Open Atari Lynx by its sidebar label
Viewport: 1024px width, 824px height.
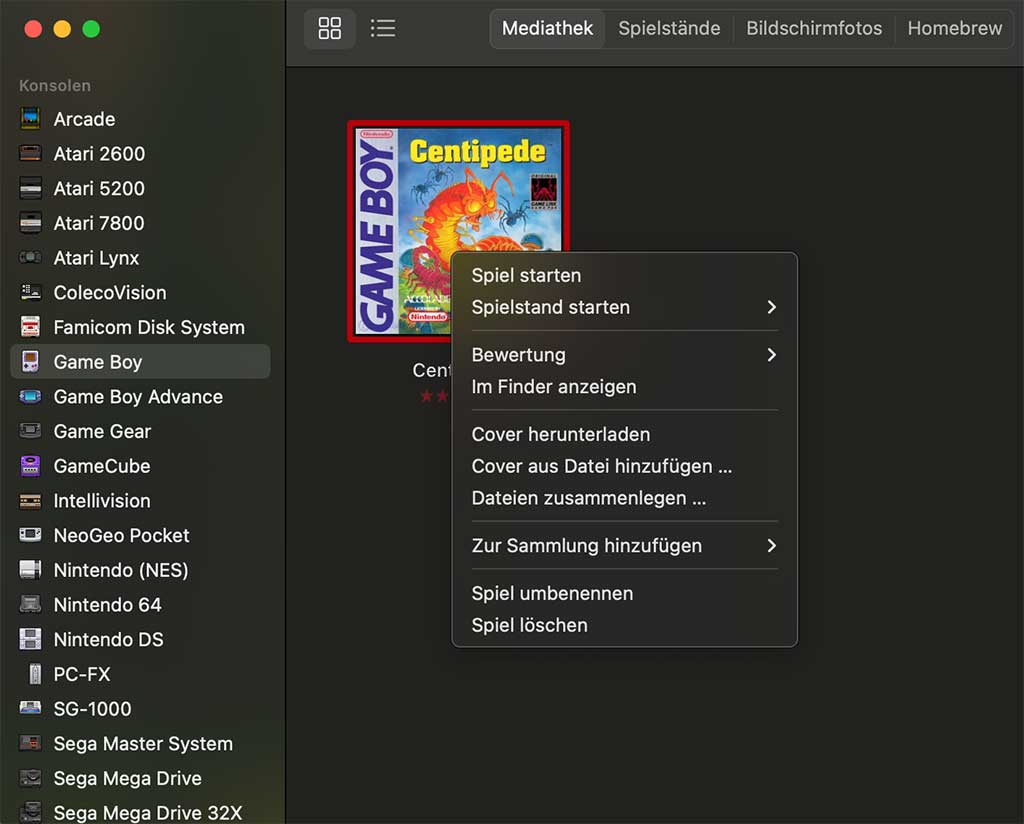[x=96, y=257]
